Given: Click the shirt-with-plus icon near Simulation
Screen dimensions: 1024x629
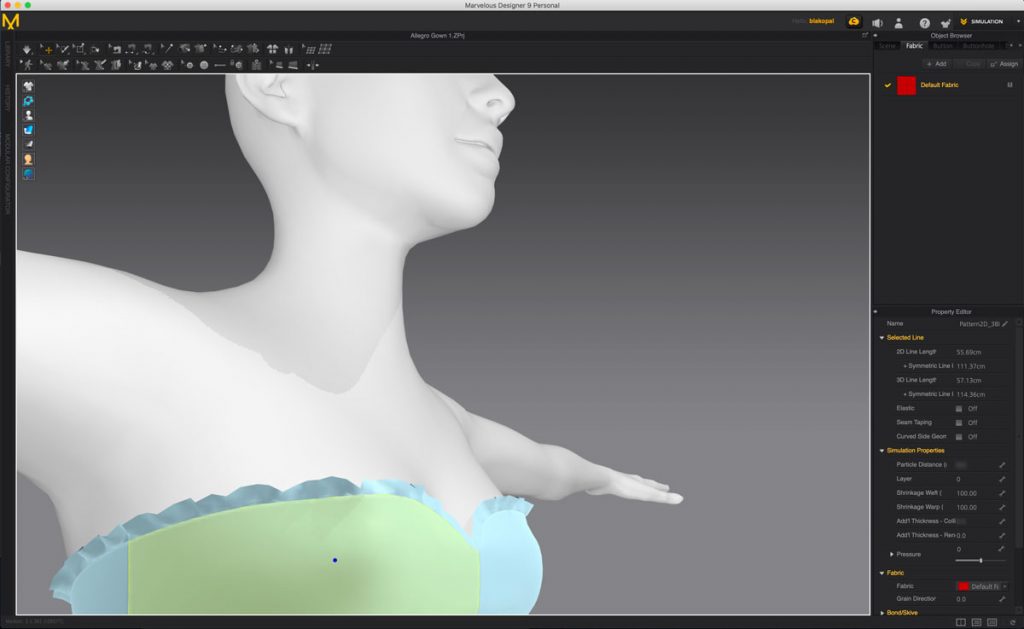Looking at the screenshot, I should pos(945,23).
